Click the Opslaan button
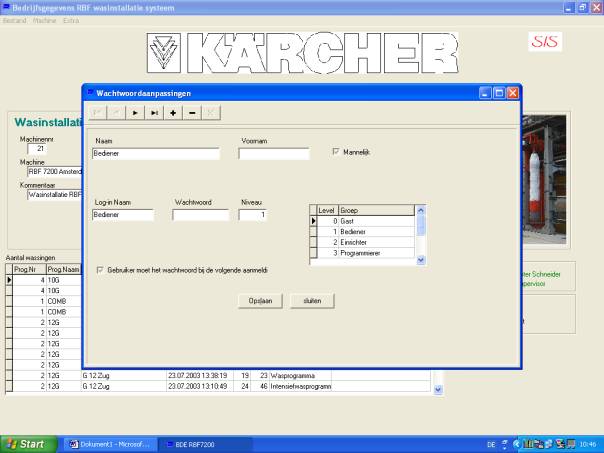The image size is (604, 453). tap(260, 301)
